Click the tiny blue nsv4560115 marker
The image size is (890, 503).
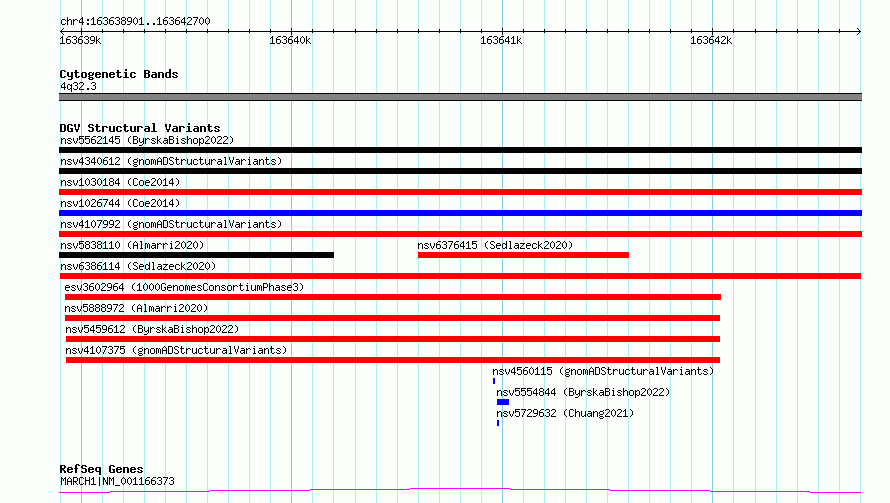(x=494, y=381)
